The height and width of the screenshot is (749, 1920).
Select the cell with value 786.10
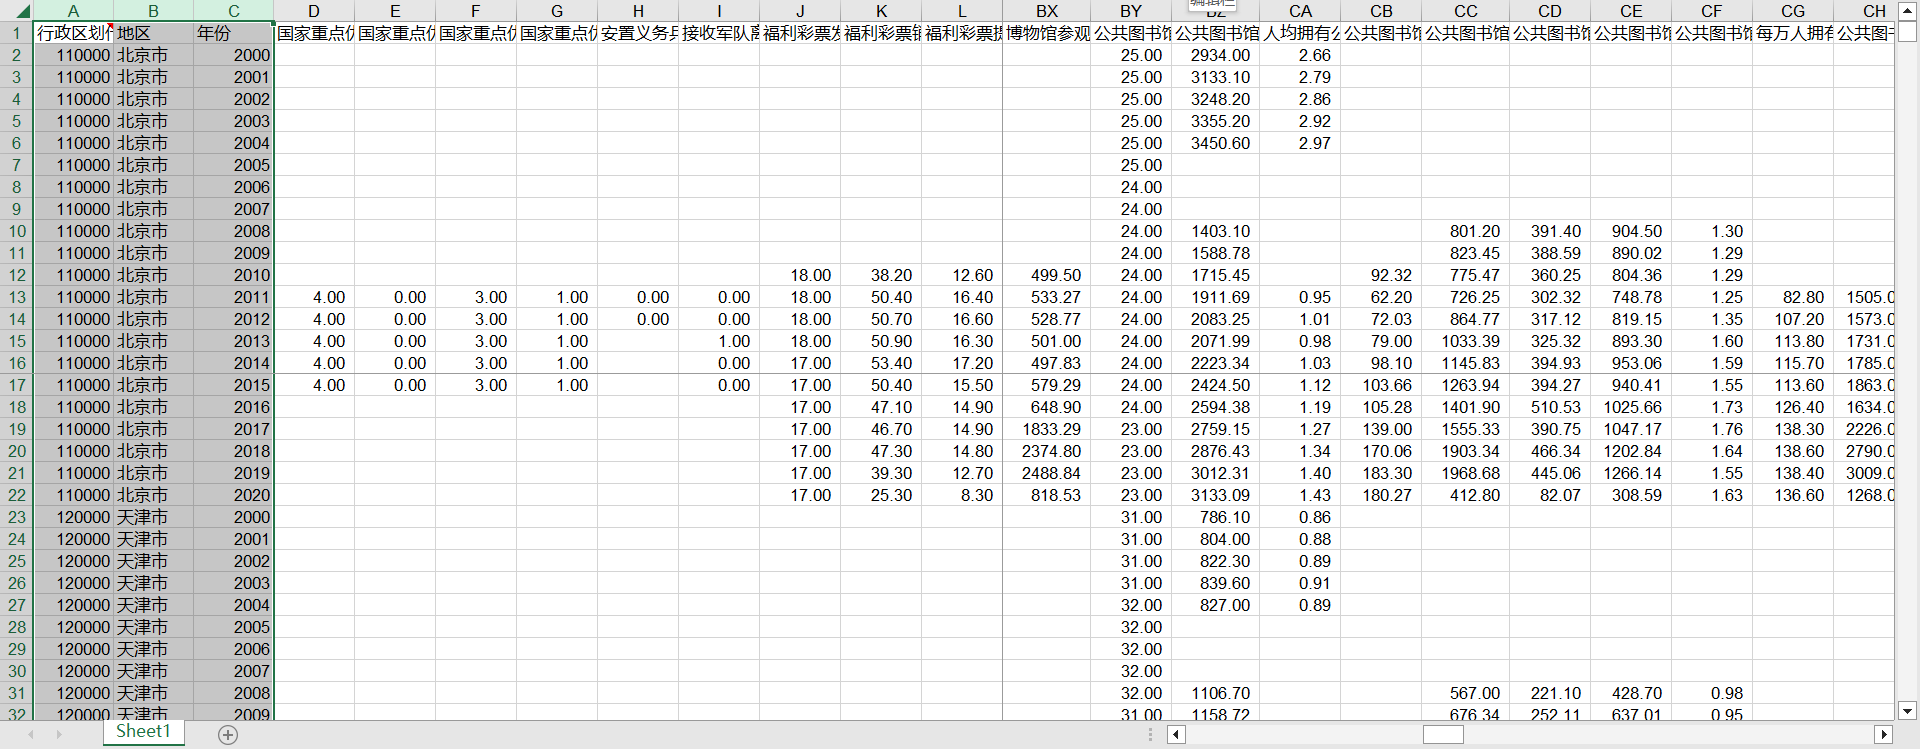1215,517
